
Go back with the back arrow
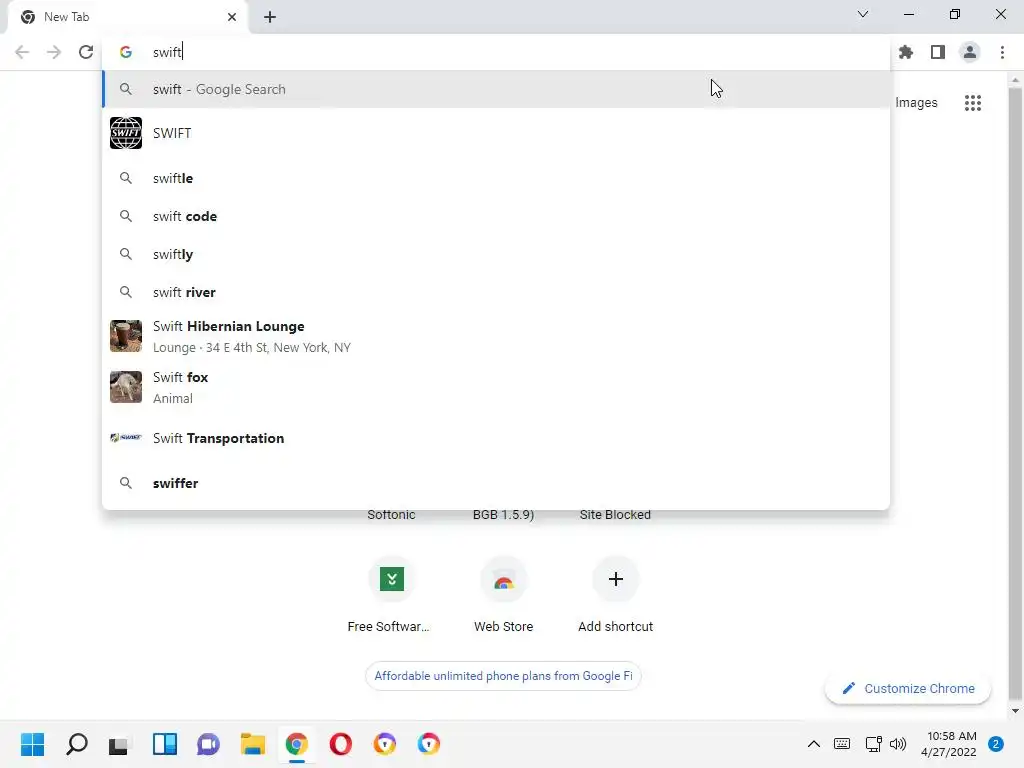[x=22, y=52]
